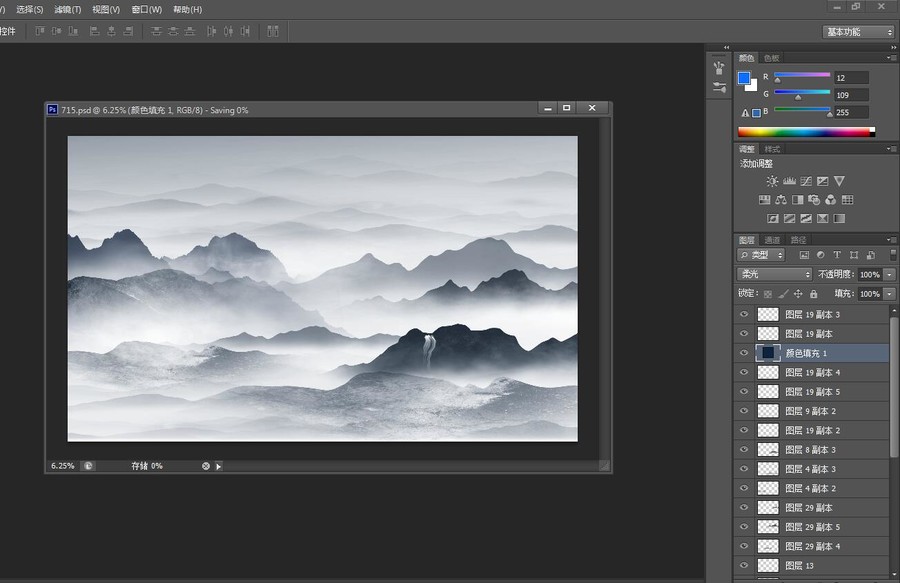Image resolution: width=900 pixels, height=583 pixels.
Task: Click the align left edges icon
Action: click(x=95, y=31)
